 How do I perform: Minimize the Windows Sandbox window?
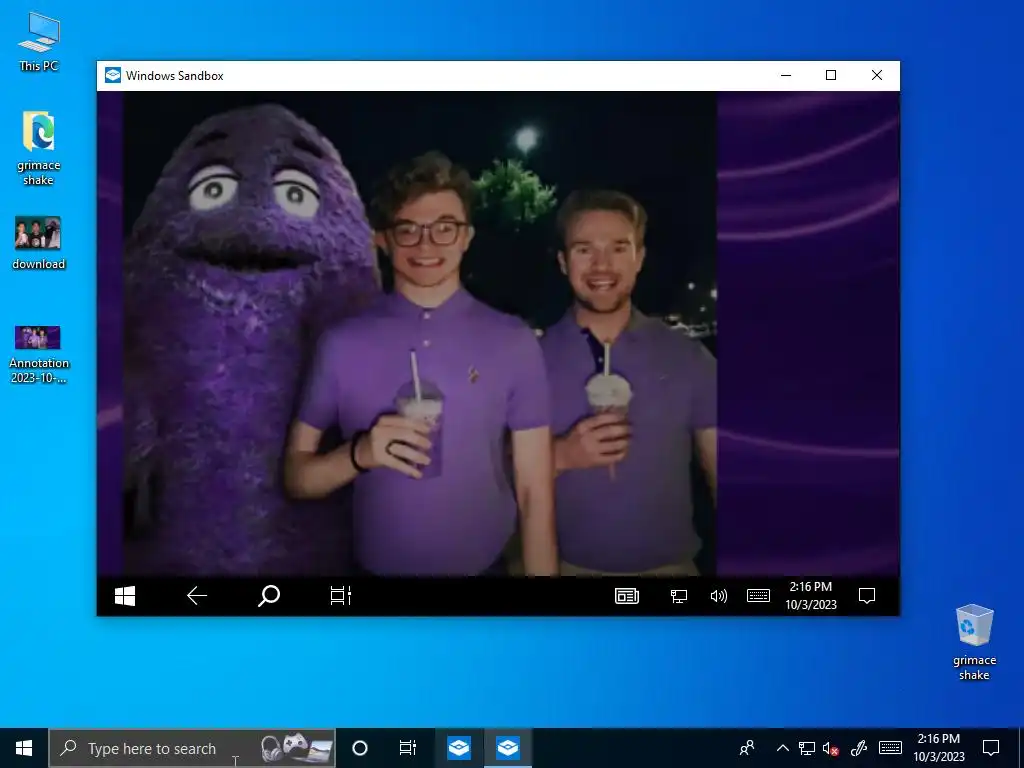(786, 75)
